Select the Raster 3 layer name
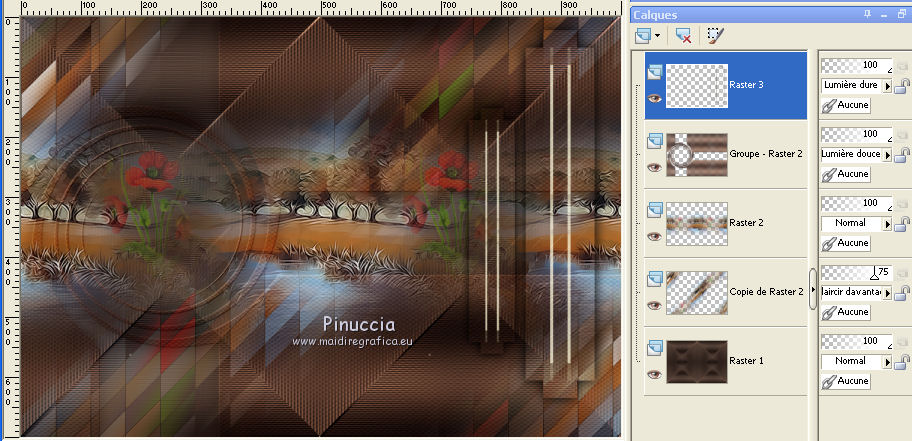The width and height of the screenshot is (912, 441). point(746,84)
